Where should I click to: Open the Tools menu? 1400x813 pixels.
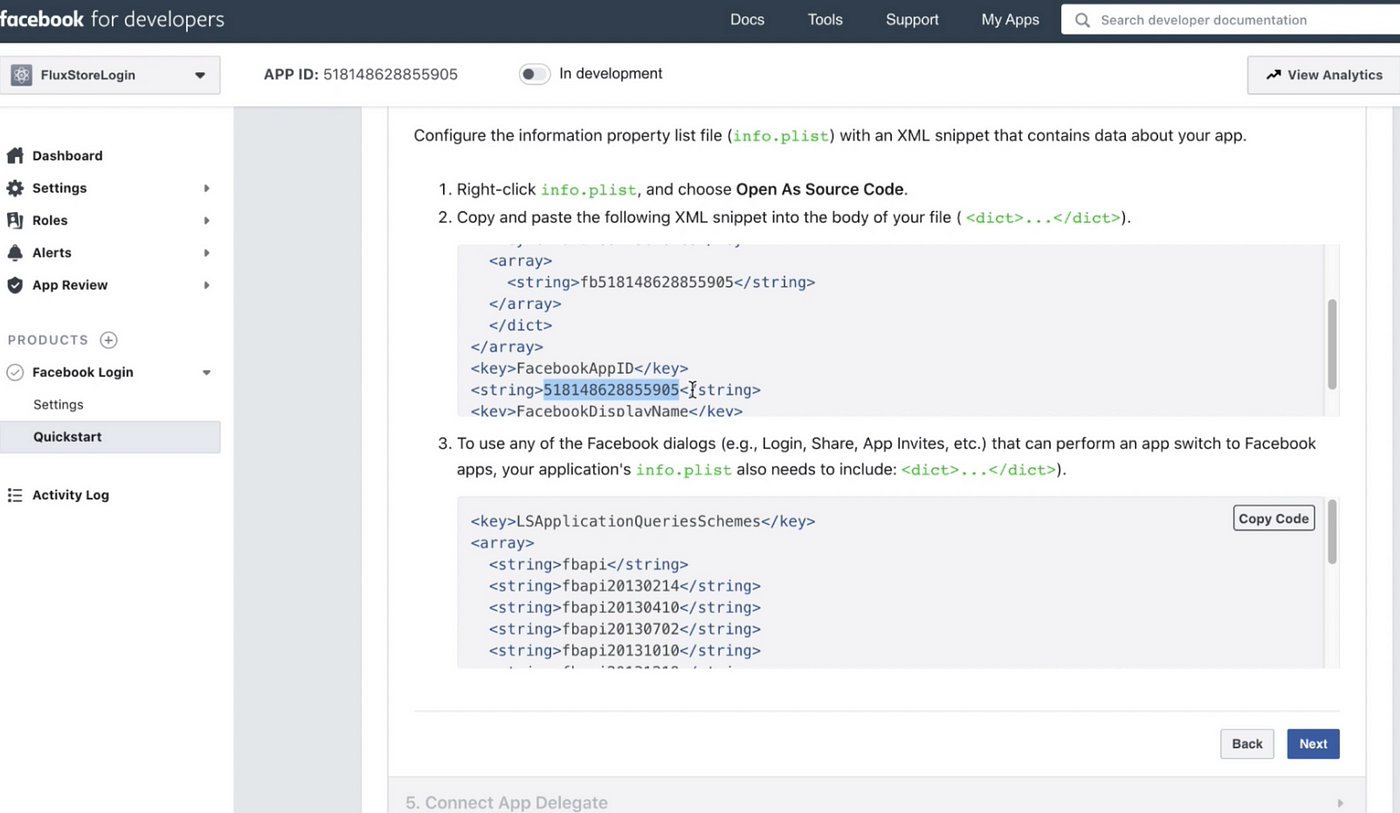pyautogui.click(x=825, y=20)
